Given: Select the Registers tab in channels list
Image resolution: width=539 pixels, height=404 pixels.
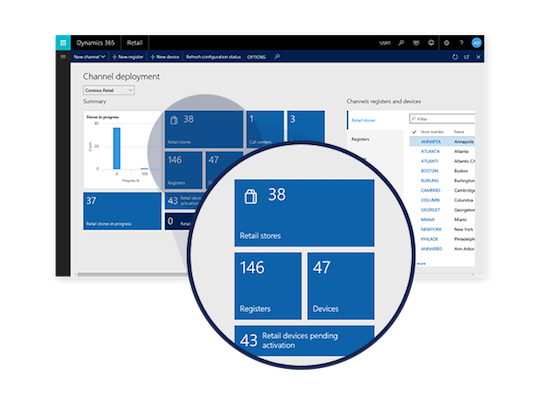Looking at the screenshot, I should tap(360, 139).
